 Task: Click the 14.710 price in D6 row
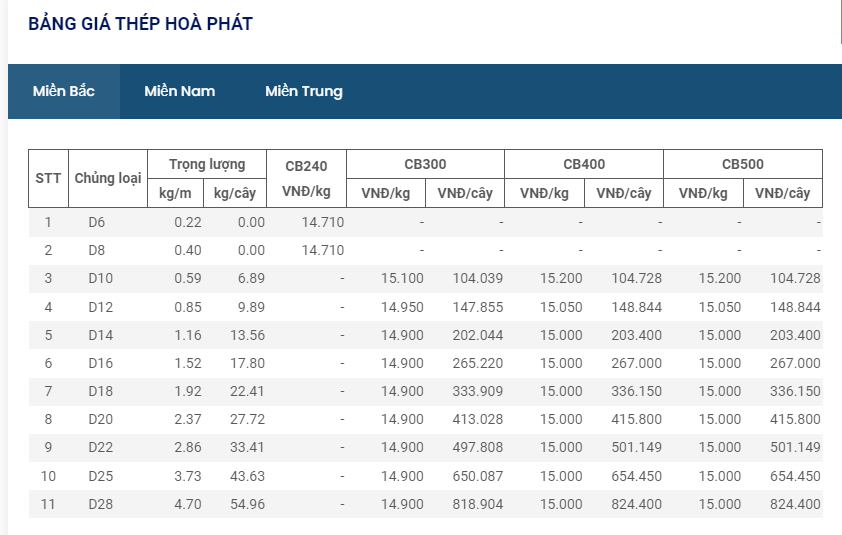coord(323,222)
